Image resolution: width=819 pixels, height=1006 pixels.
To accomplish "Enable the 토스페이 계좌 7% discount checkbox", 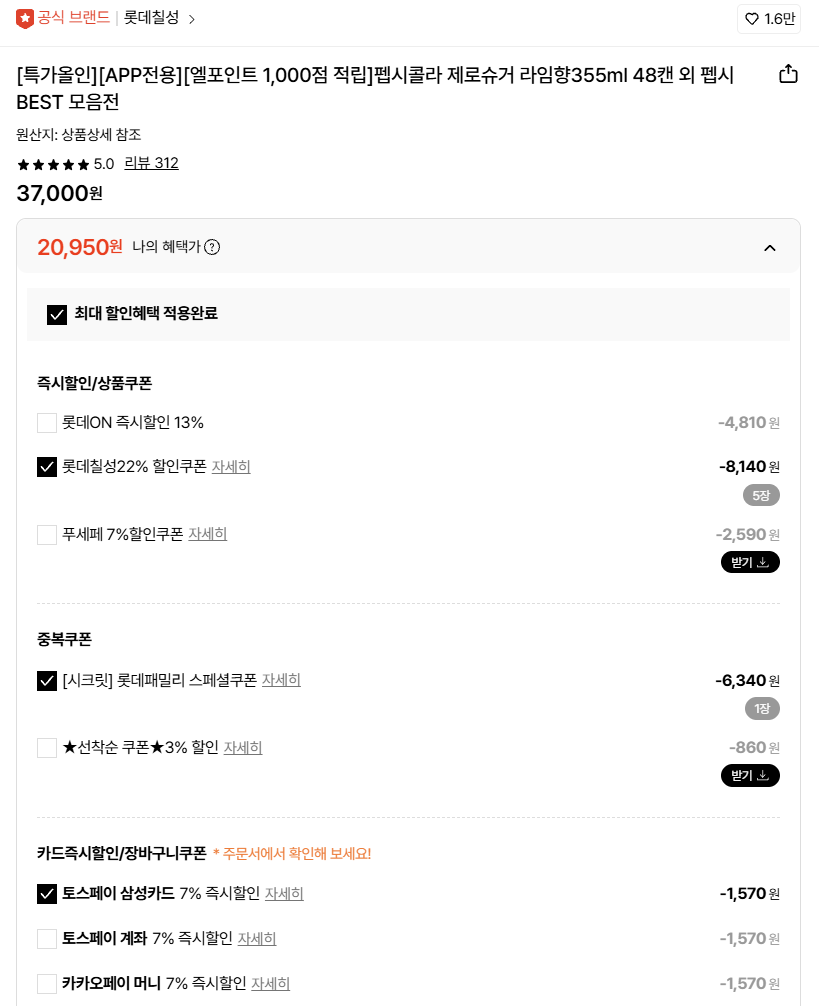I will (x=47, y=939).
